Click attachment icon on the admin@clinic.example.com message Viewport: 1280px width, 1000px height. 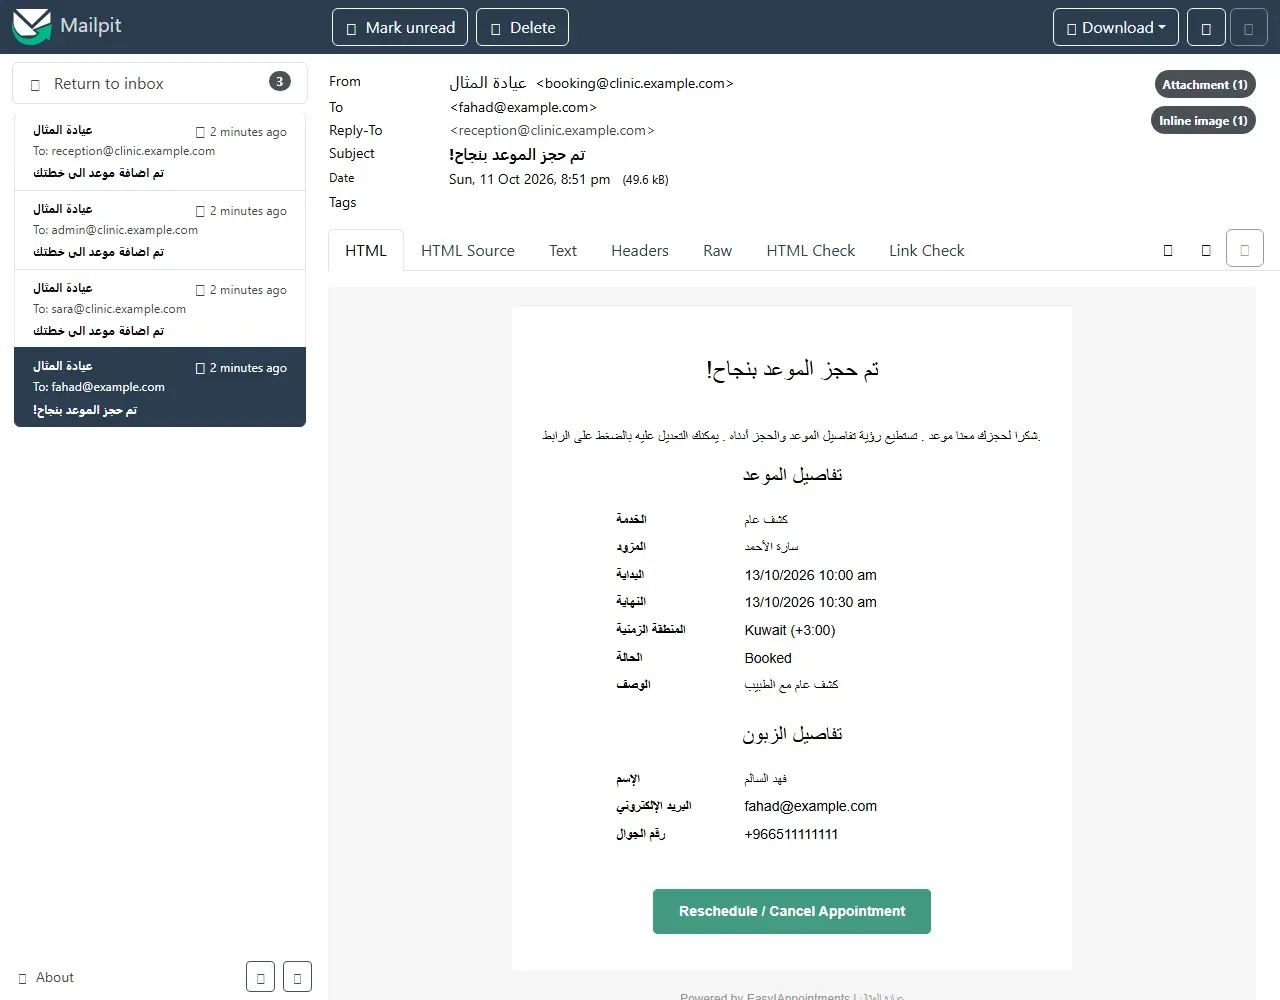click(200, 211)
